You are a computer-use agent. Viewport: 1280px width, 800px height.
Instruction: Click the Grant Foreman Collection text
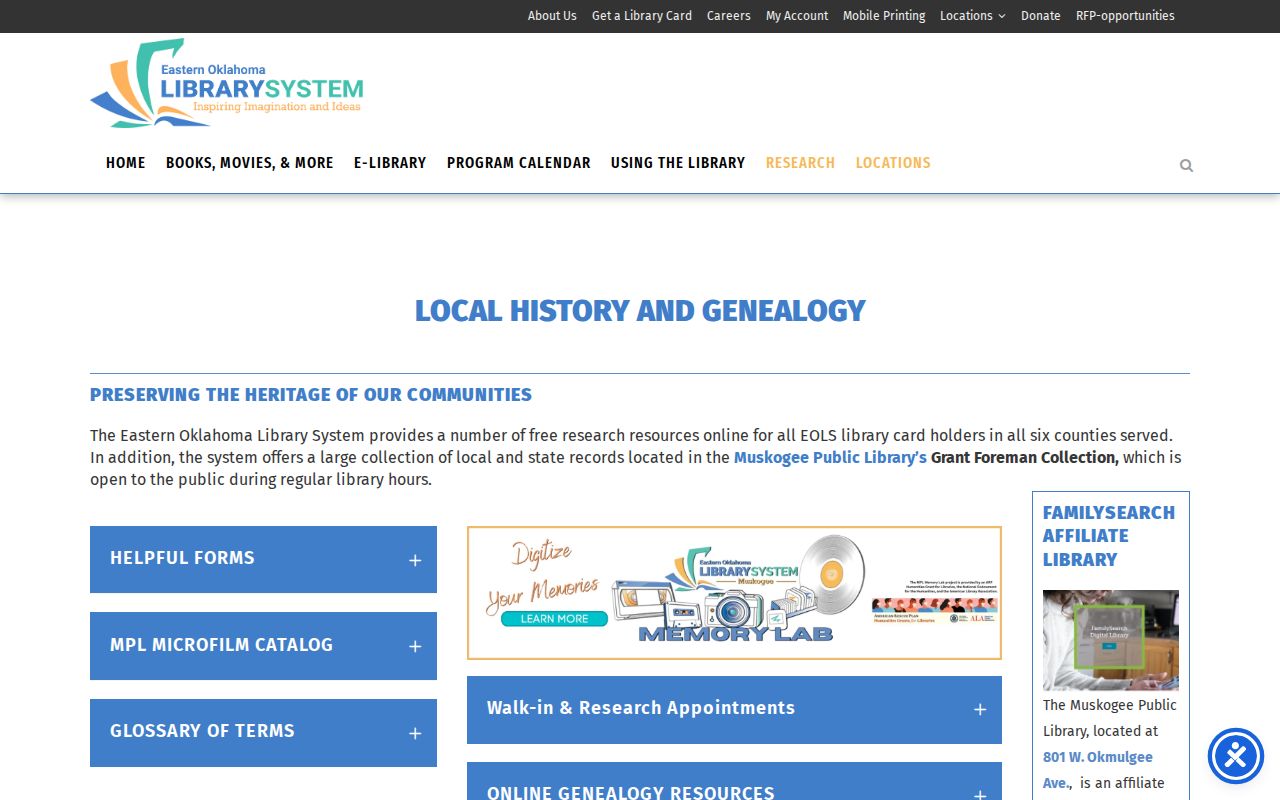coord(1024,457)
